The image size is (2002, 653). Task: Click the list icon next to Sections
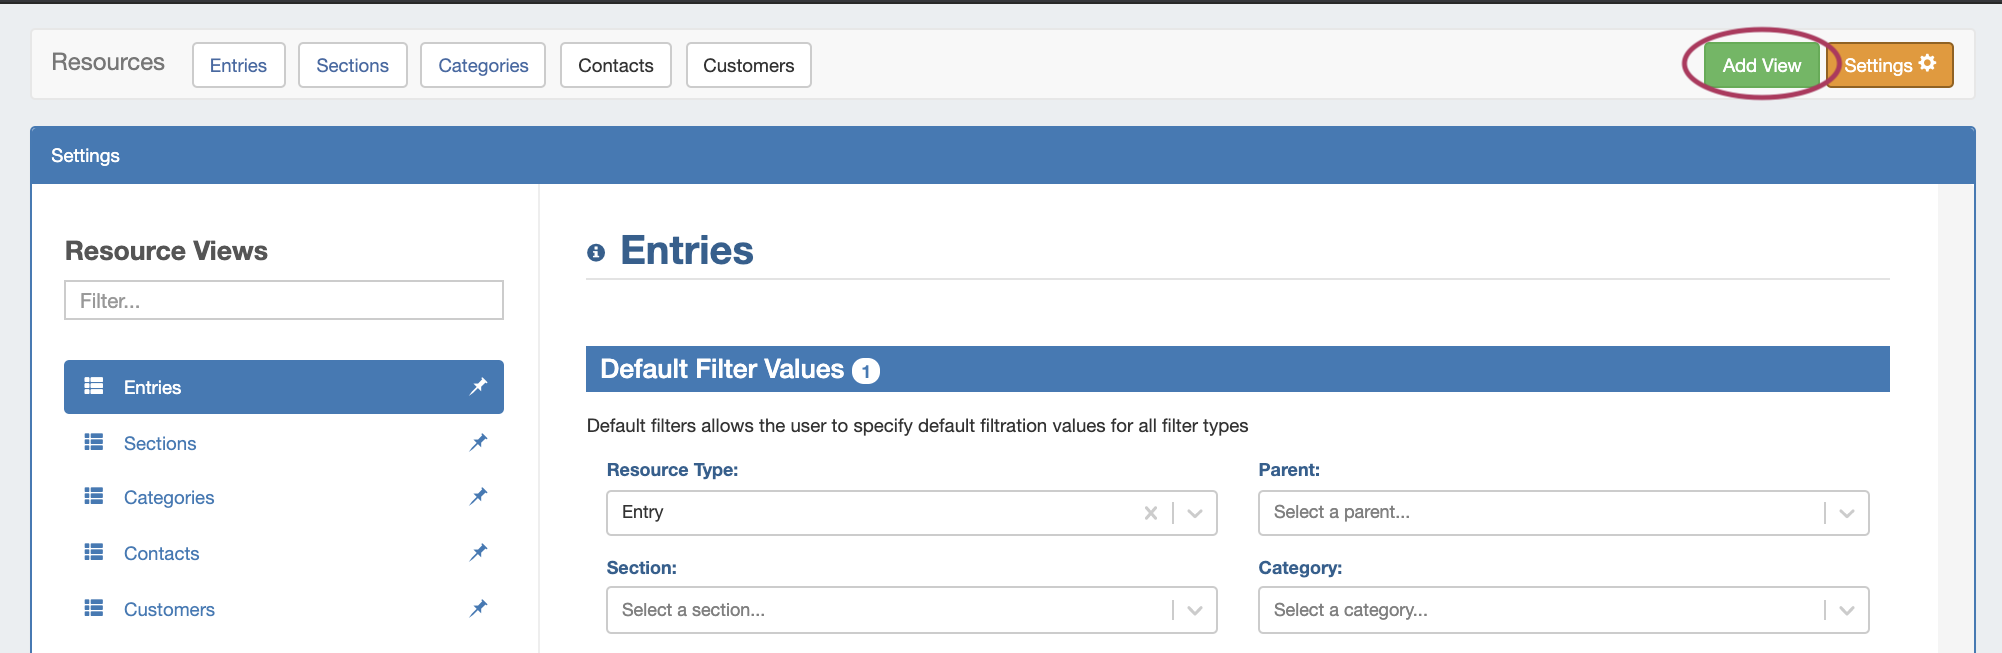(94, 442)
